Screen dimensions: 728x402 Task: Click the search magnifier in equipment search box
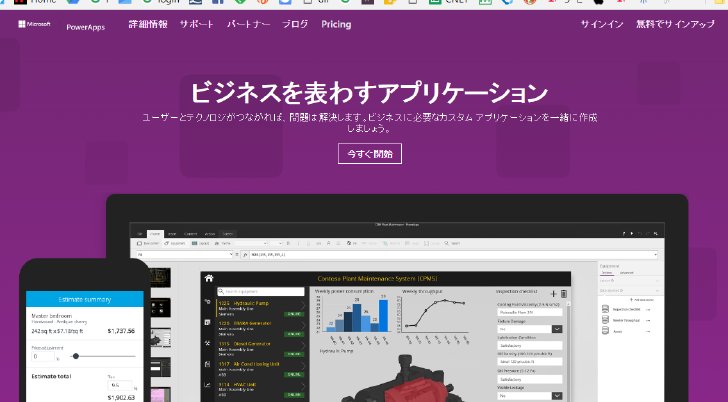221,292
